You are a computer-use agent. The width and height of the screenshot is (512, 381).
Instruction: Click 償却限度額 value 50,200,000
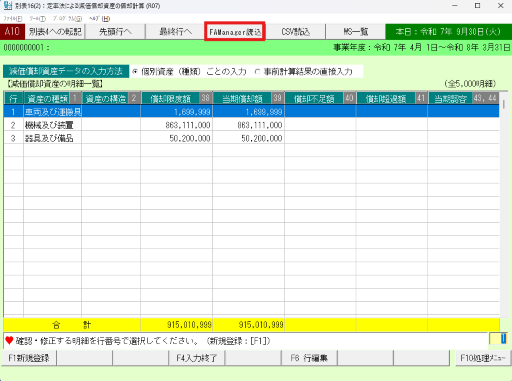[190, 138]
